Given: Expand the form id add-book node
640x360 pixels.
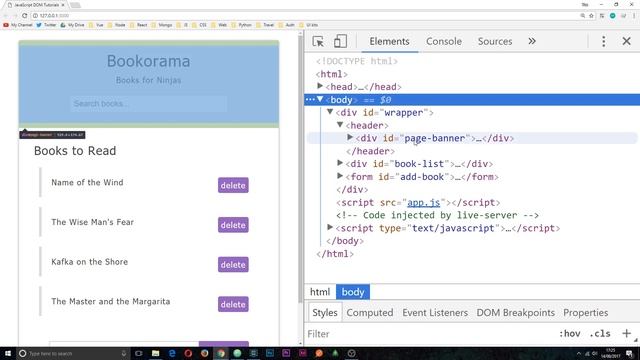Looking at the screenshot, I should [x=340, y=176].
